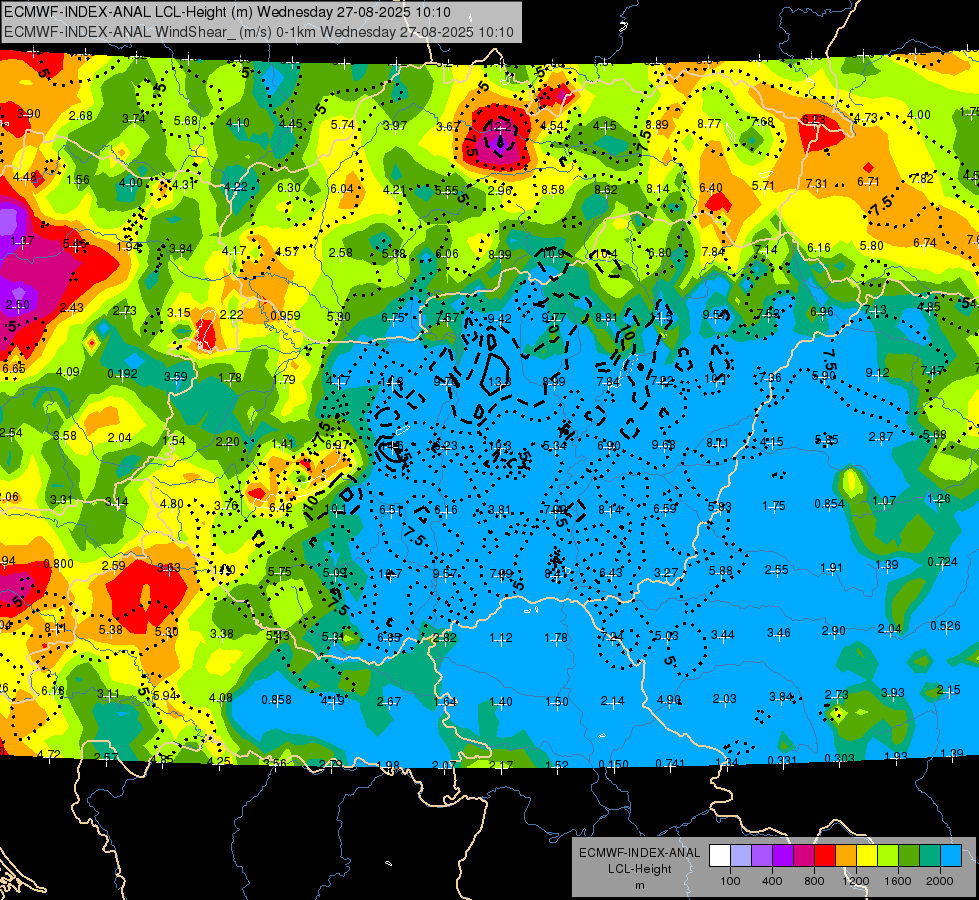Click the 0.858 value on the map

[x=277, y=700]
